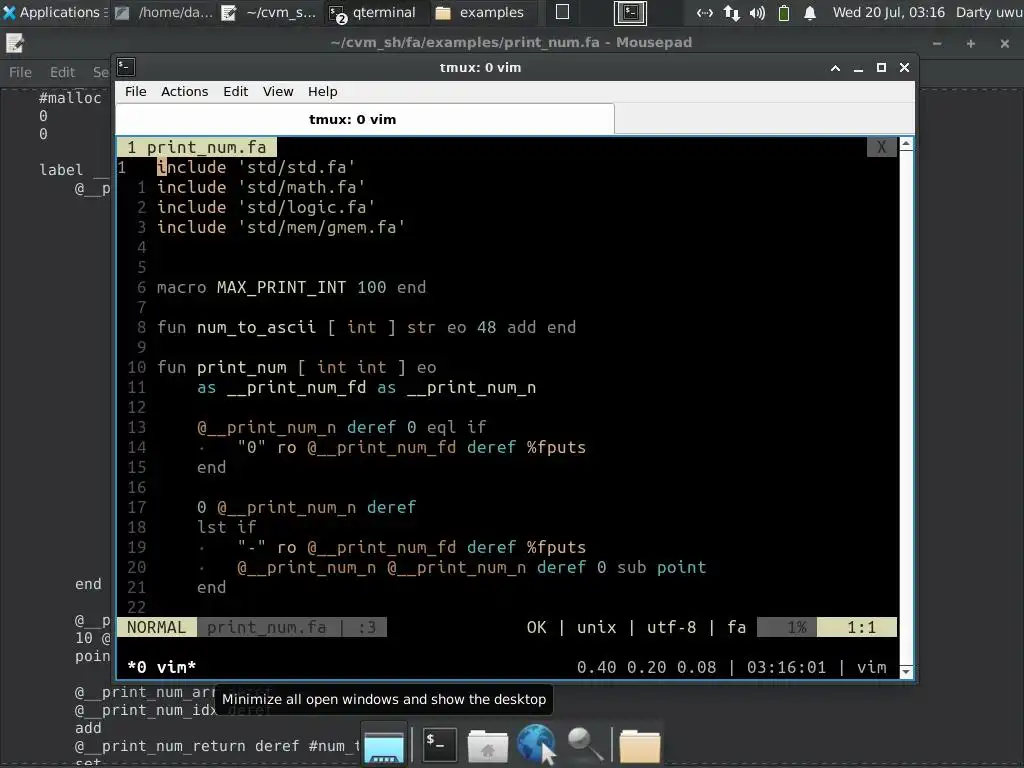
Task: Open the qterminal Help menu
Action: coord(323,91)
